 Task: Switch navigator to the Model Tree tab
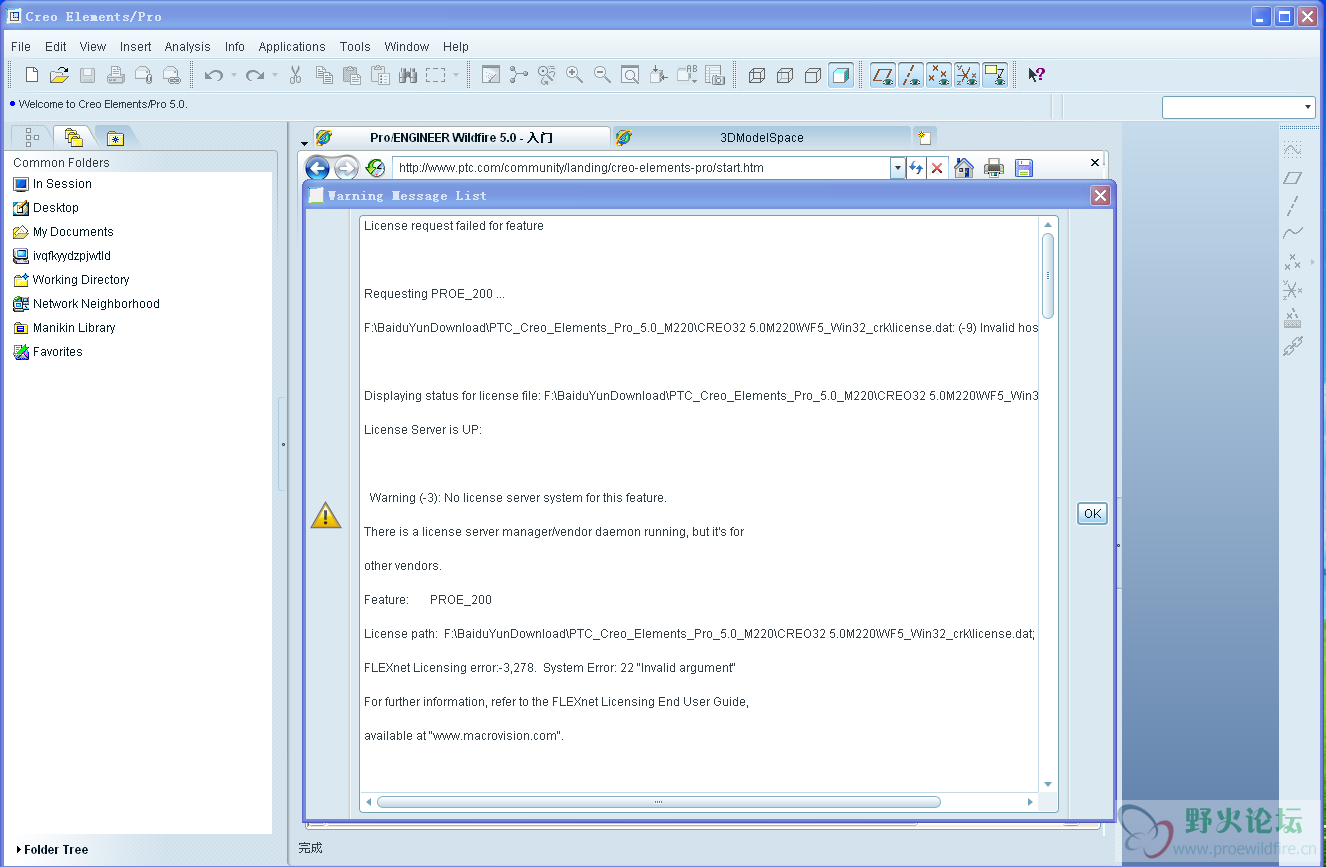(x=32, y=137)
